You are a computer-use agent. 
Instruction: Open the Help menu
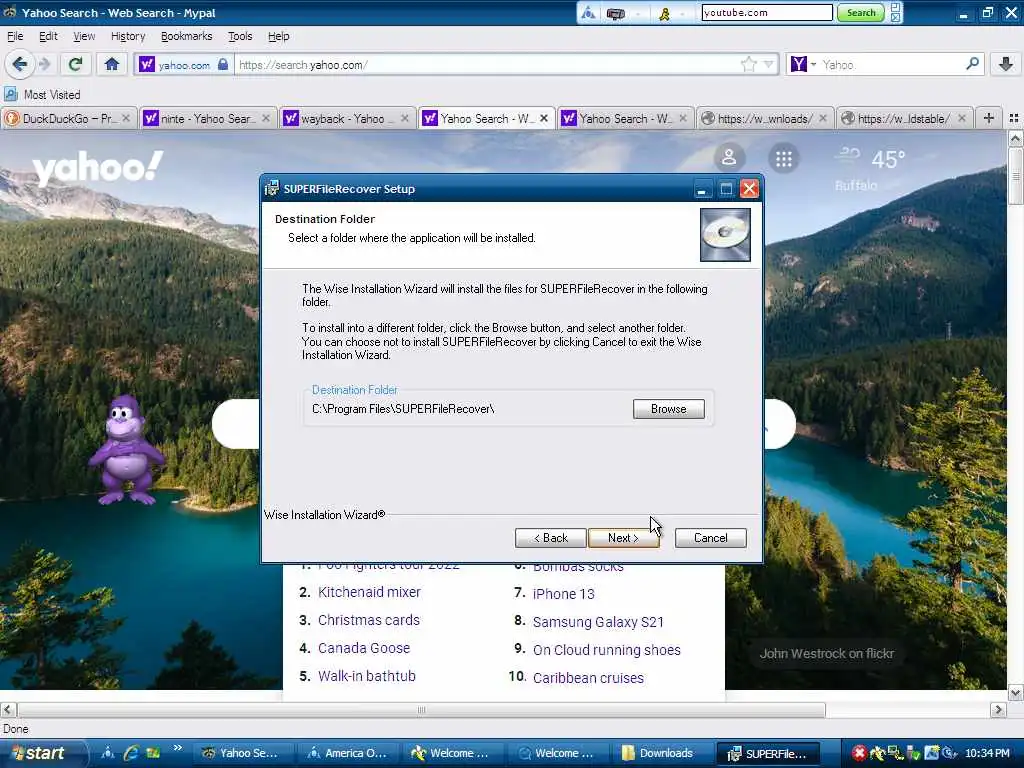(x=278, y=36)
